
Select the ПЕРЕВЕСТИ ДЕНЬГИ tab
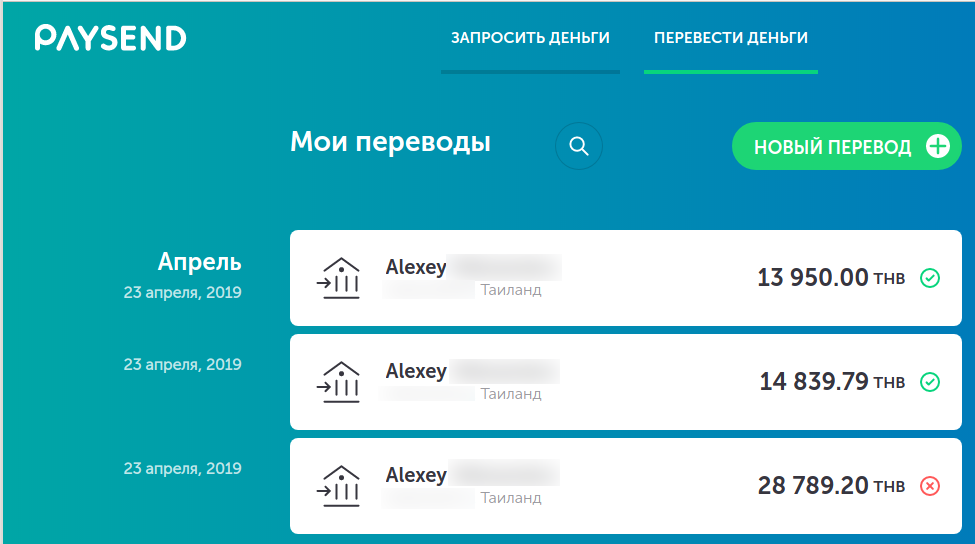coord(731,38)
